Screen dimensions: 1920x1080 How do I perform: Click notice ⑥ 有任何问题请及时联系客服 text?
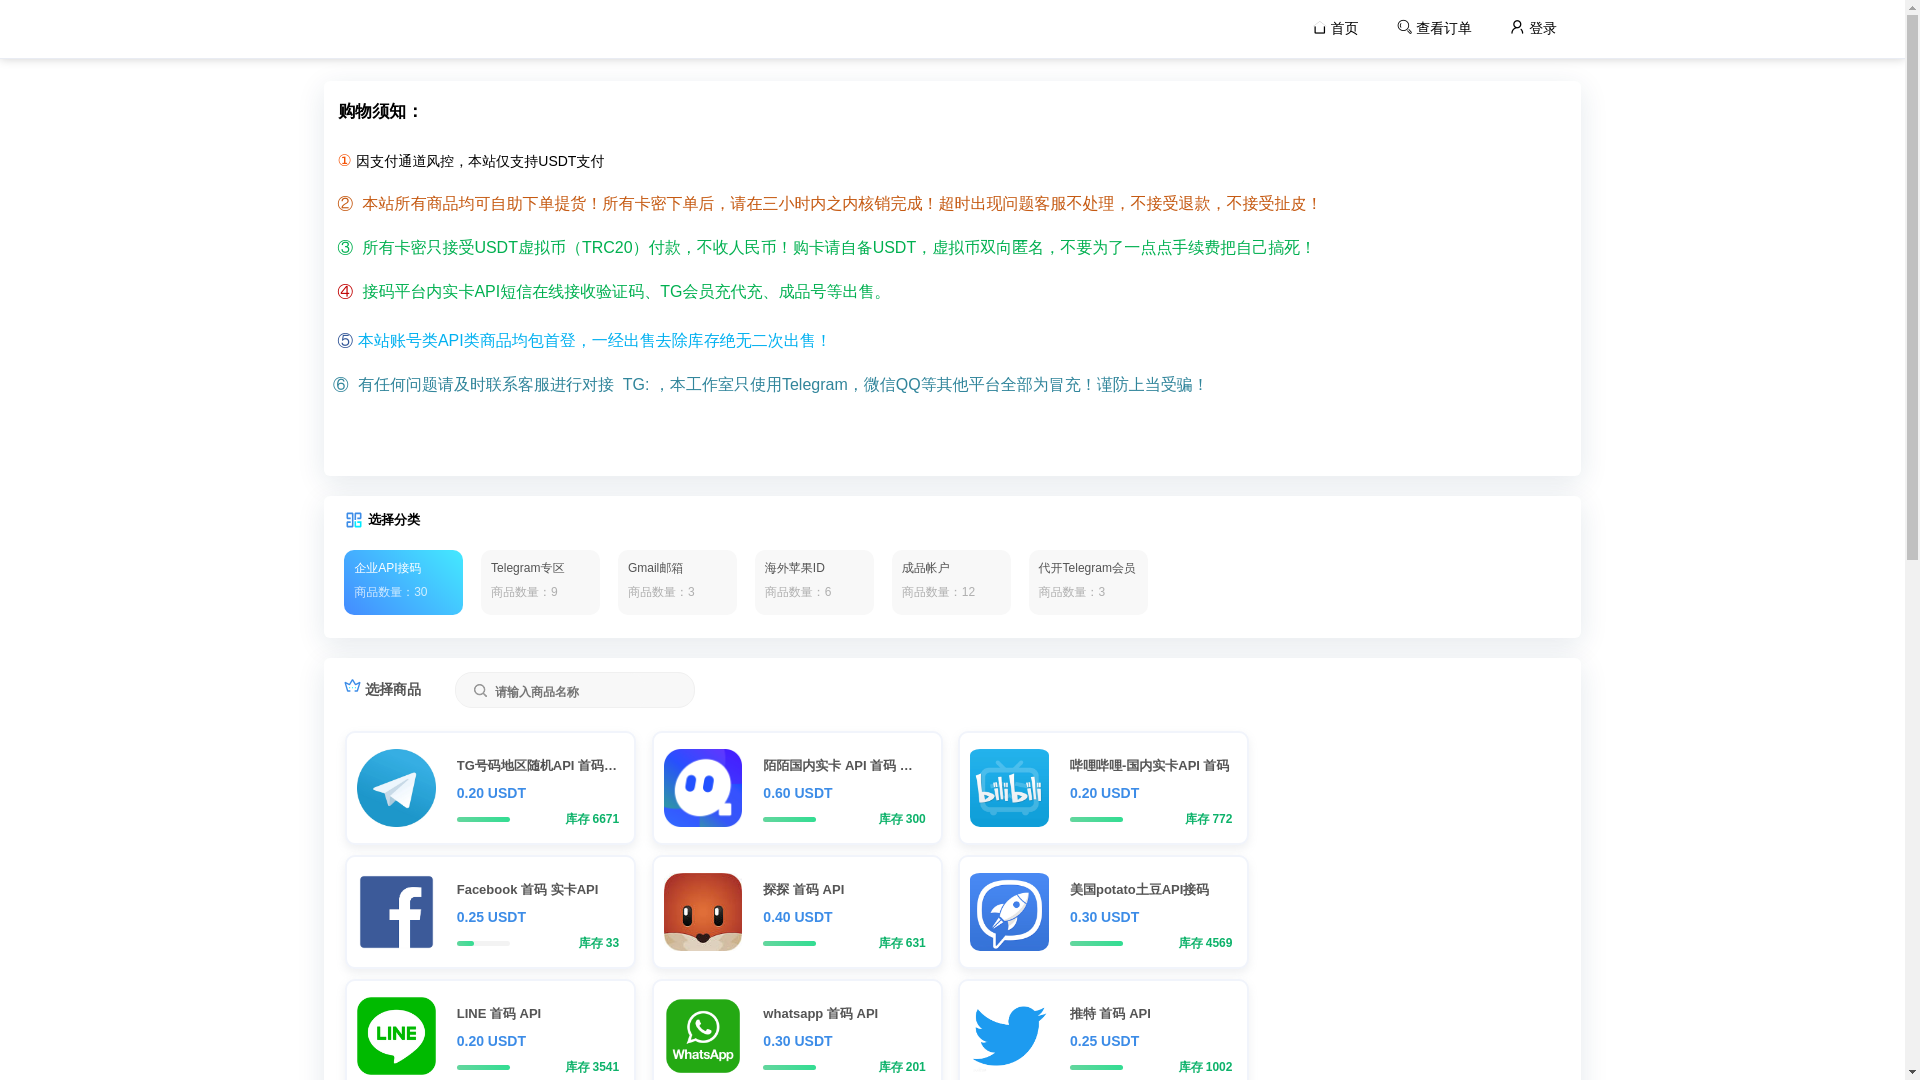tap(771, 385)
